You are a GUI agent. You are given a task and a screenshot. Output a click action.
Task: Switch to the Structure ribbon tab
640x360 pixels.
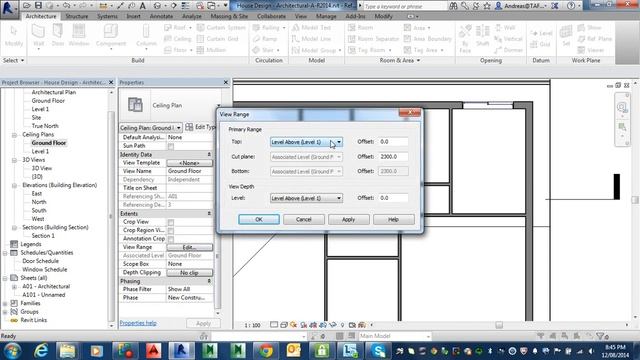click(x=77, y=16)
